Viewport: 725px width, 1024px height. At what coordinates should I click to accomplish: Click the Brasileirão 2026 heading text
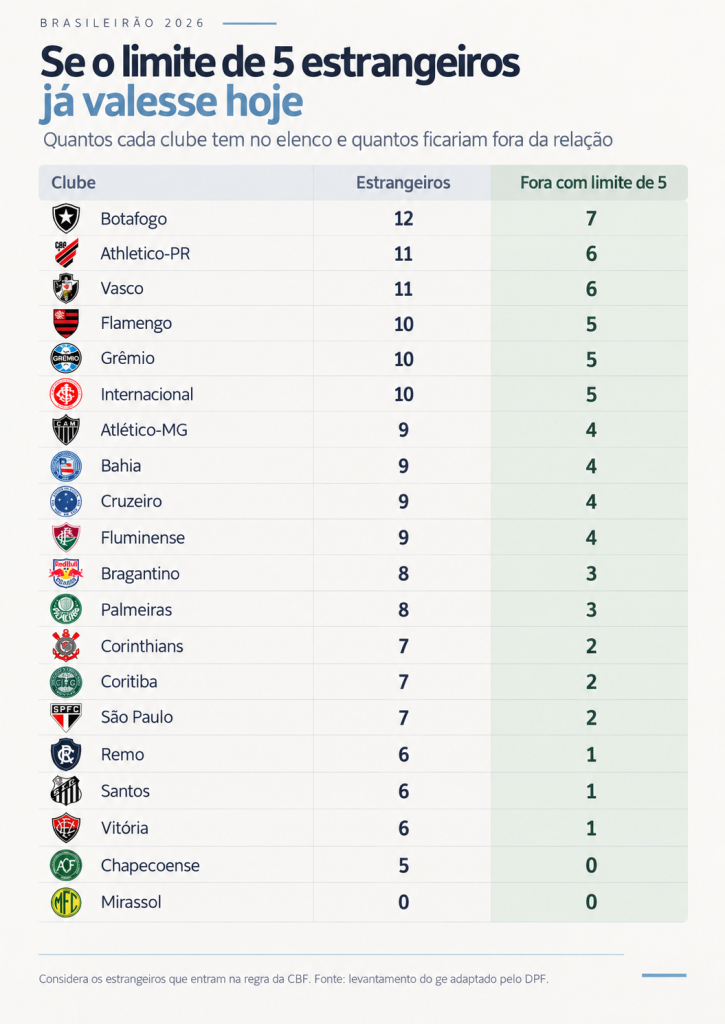tap(122, 23)
